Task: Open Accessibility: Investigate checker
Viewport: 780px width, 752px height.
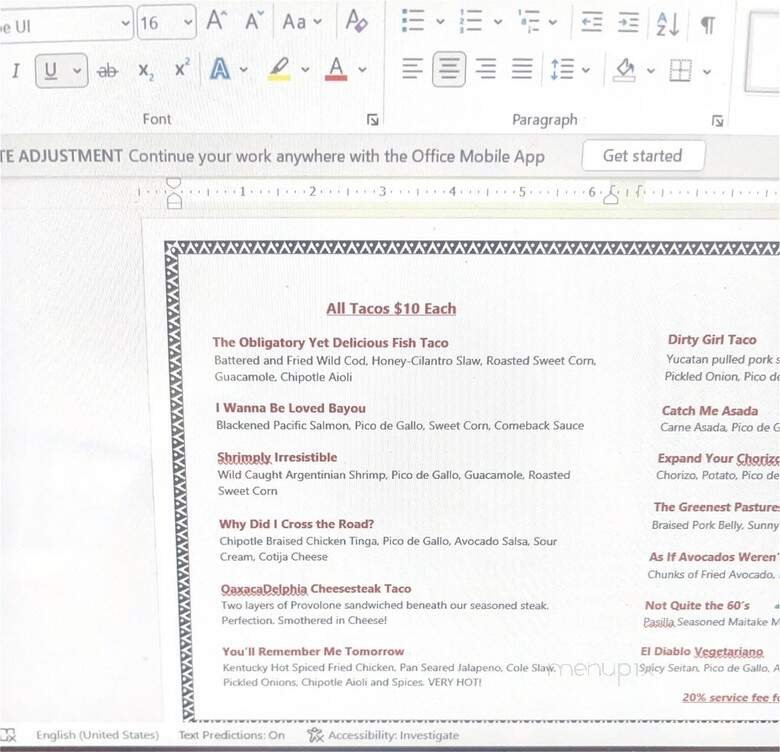Action: (383, 735)
